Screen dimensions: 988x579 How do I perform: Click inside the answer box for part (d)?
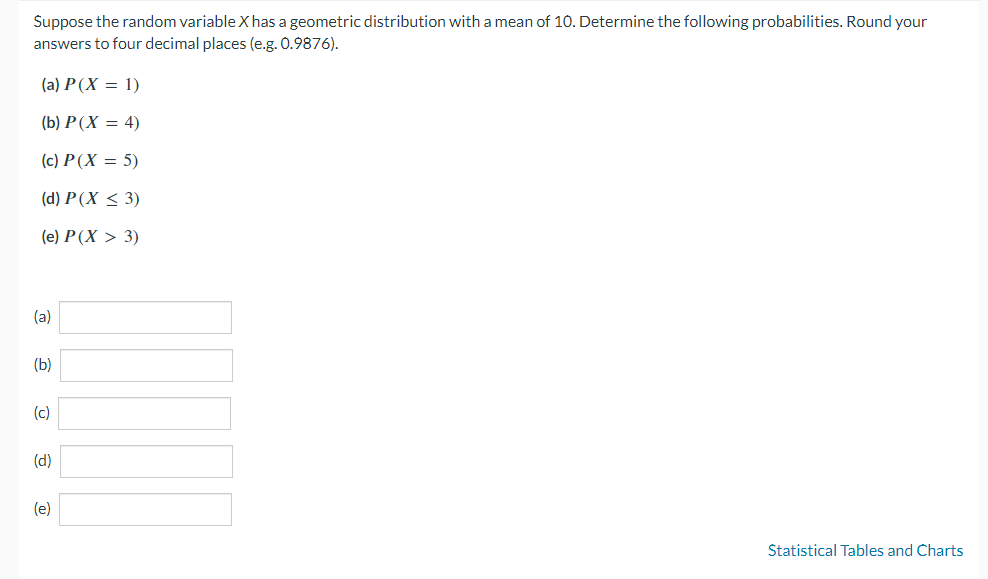pyautogui.click(x=146, y=461)
